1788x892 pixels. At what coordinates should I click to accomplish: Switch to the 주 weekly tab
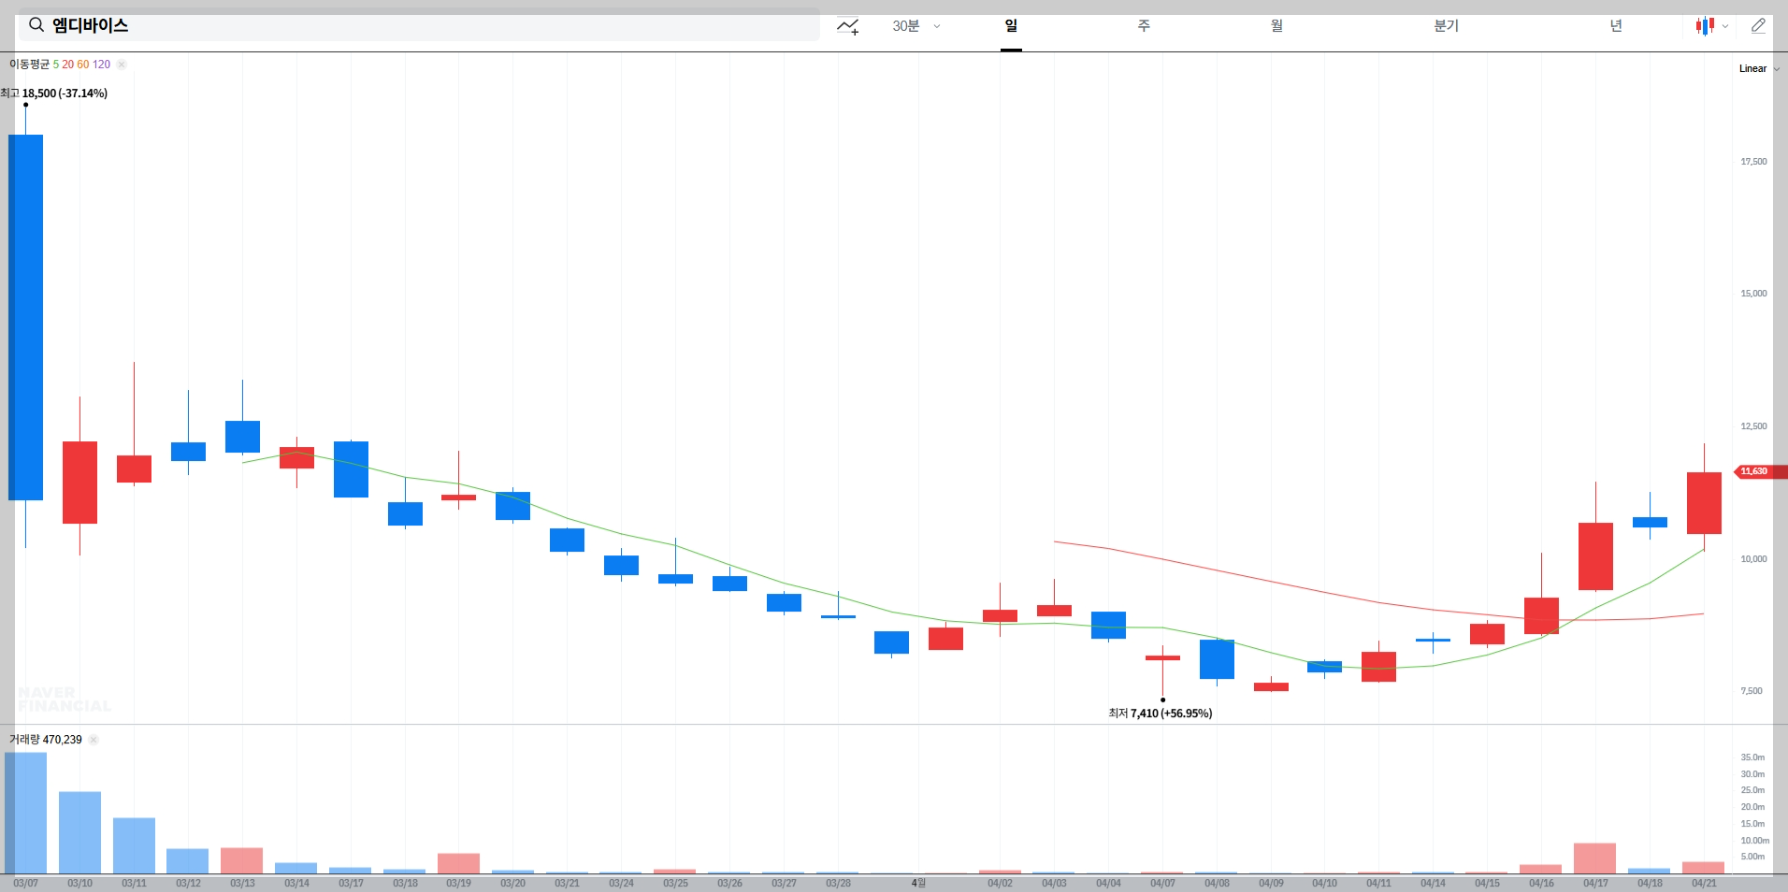click(x=1144, y=26)
